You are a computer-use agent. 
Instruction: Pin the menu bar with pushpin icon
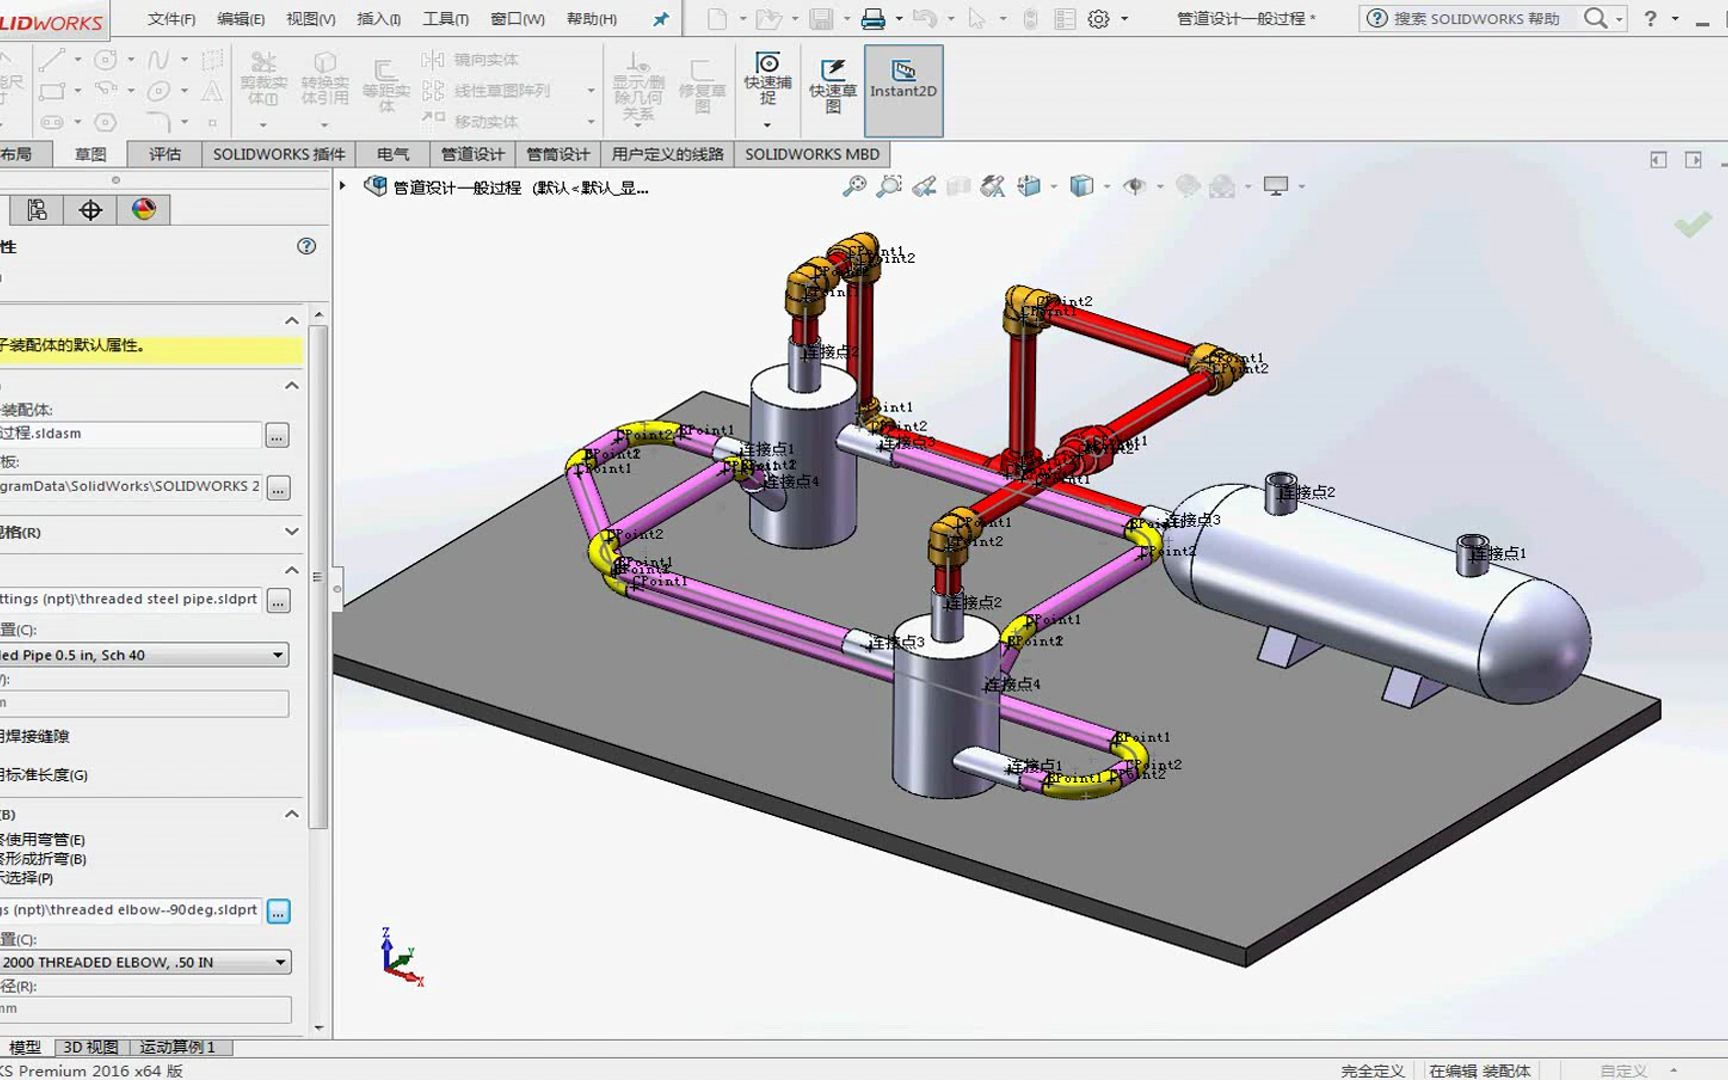tap(660, 19)
